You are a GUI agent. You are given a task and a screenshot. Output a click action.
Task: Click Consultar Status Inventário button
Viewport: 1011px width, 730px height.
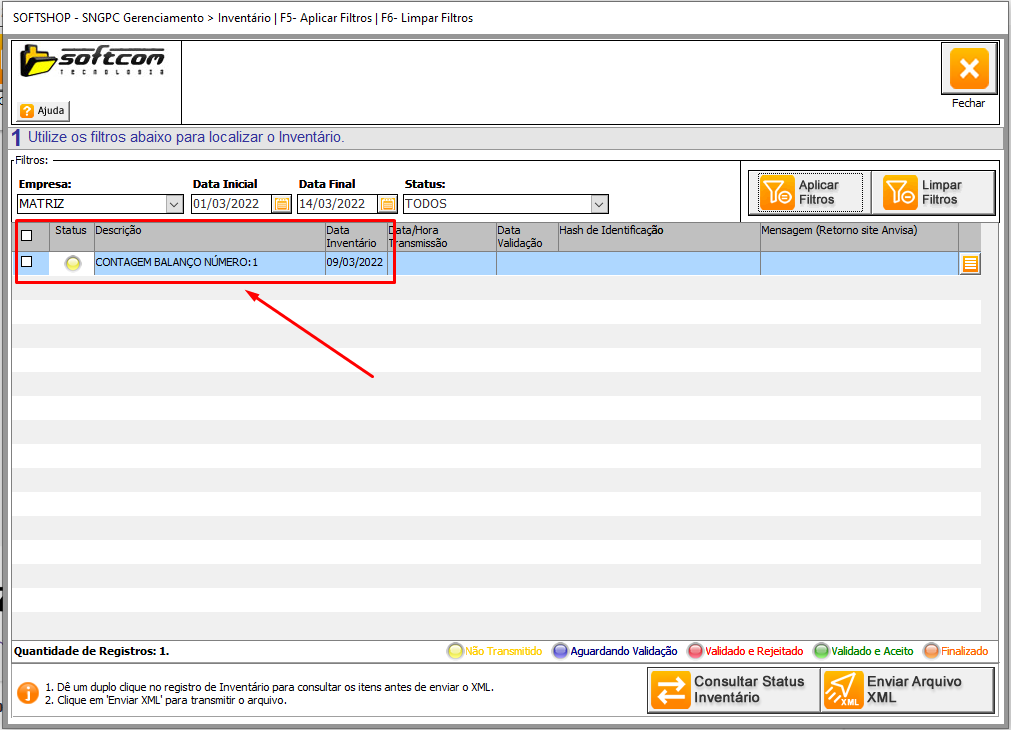click(731, 690)
